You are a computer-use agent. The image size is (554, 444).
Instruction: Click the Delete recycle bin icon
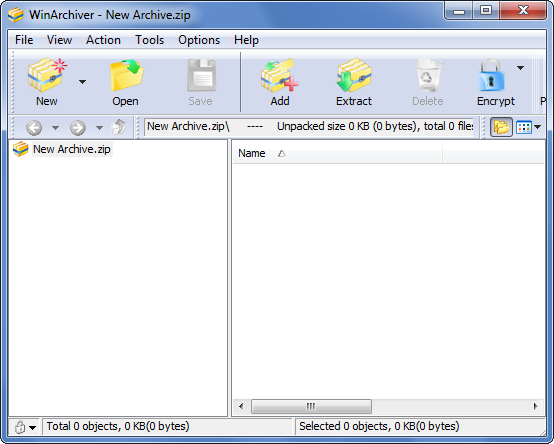[x=429, y=75]
